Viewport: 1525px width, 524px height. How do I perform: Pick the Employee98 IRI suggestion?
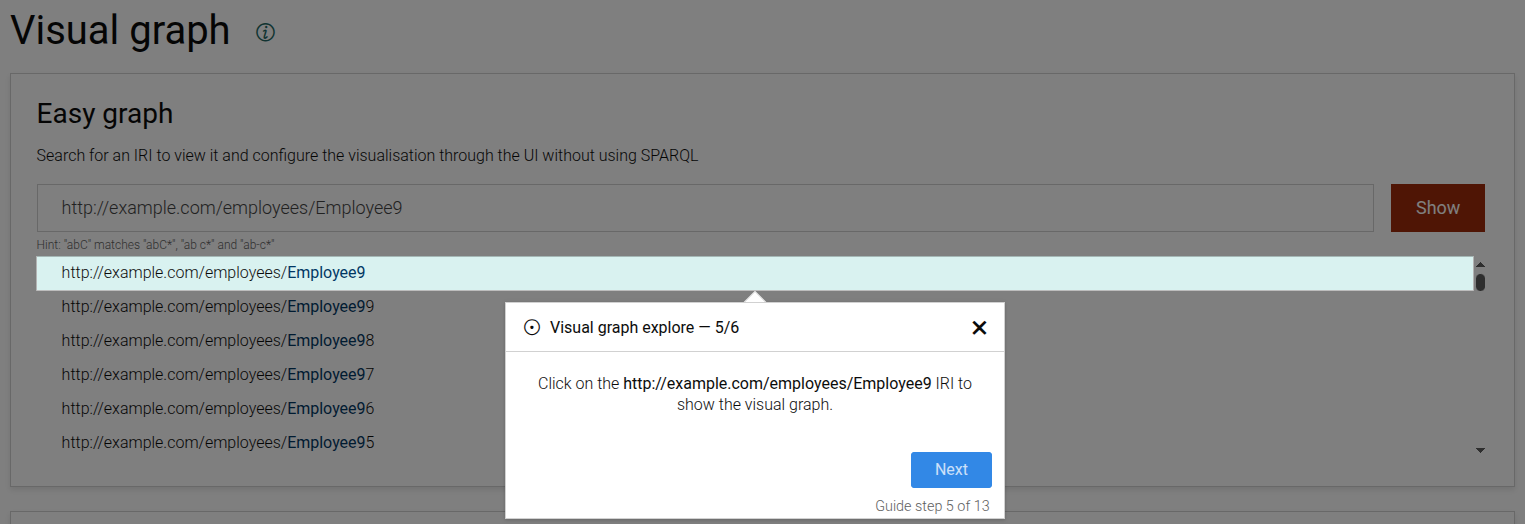click(217, 340)
